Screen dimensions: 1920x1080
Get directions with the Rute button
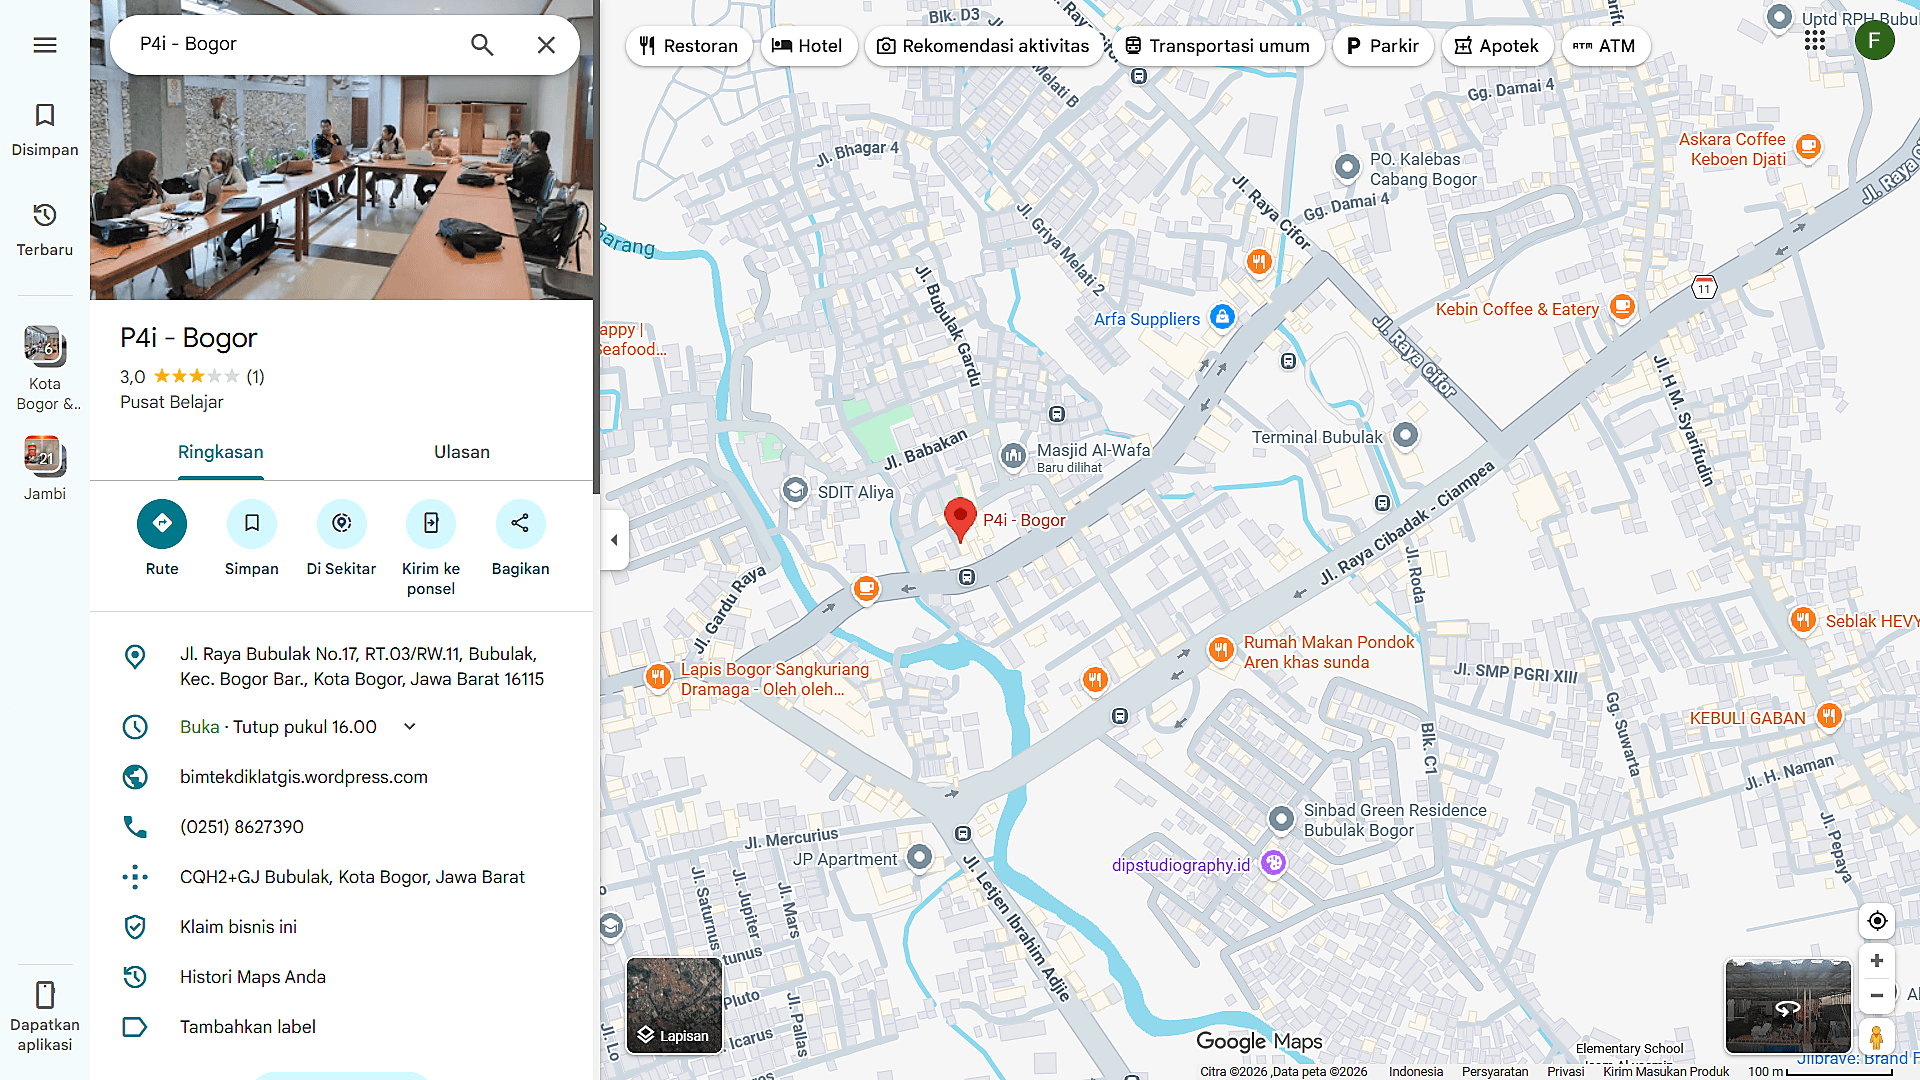click(x=162, y=524)
